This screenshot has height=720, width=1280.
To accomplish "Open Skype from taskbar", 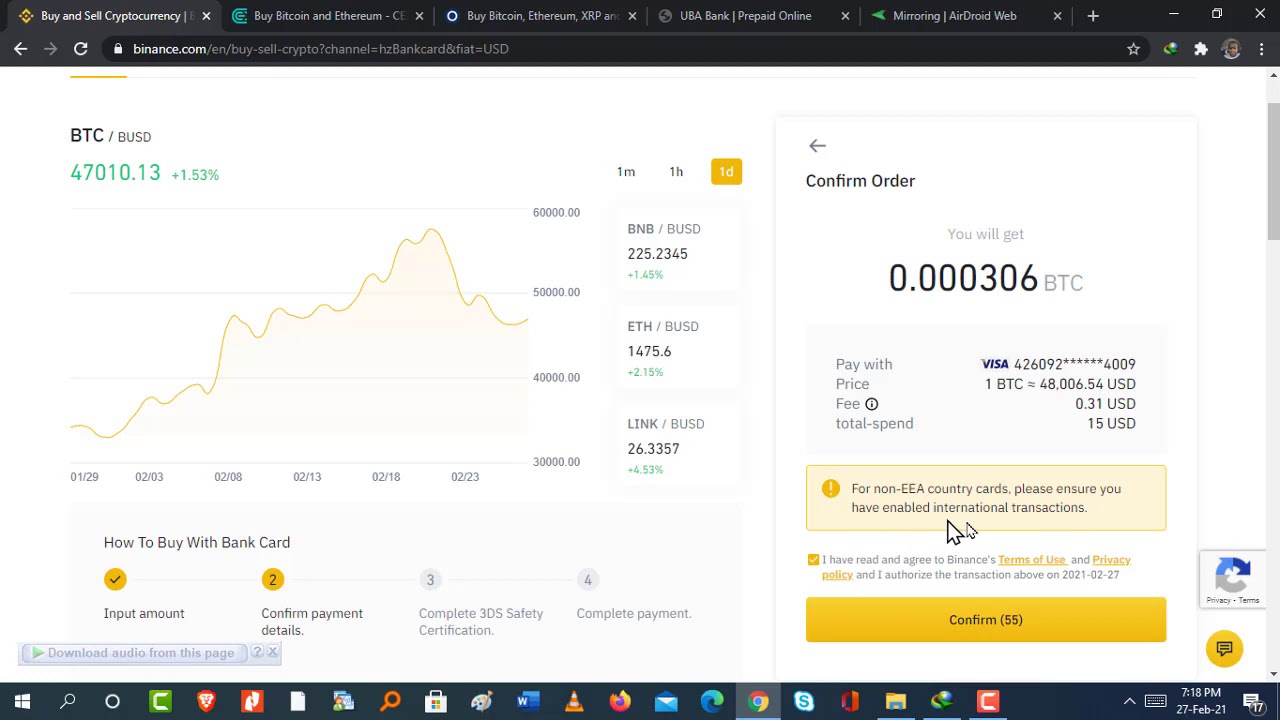I will pos(804,702).
